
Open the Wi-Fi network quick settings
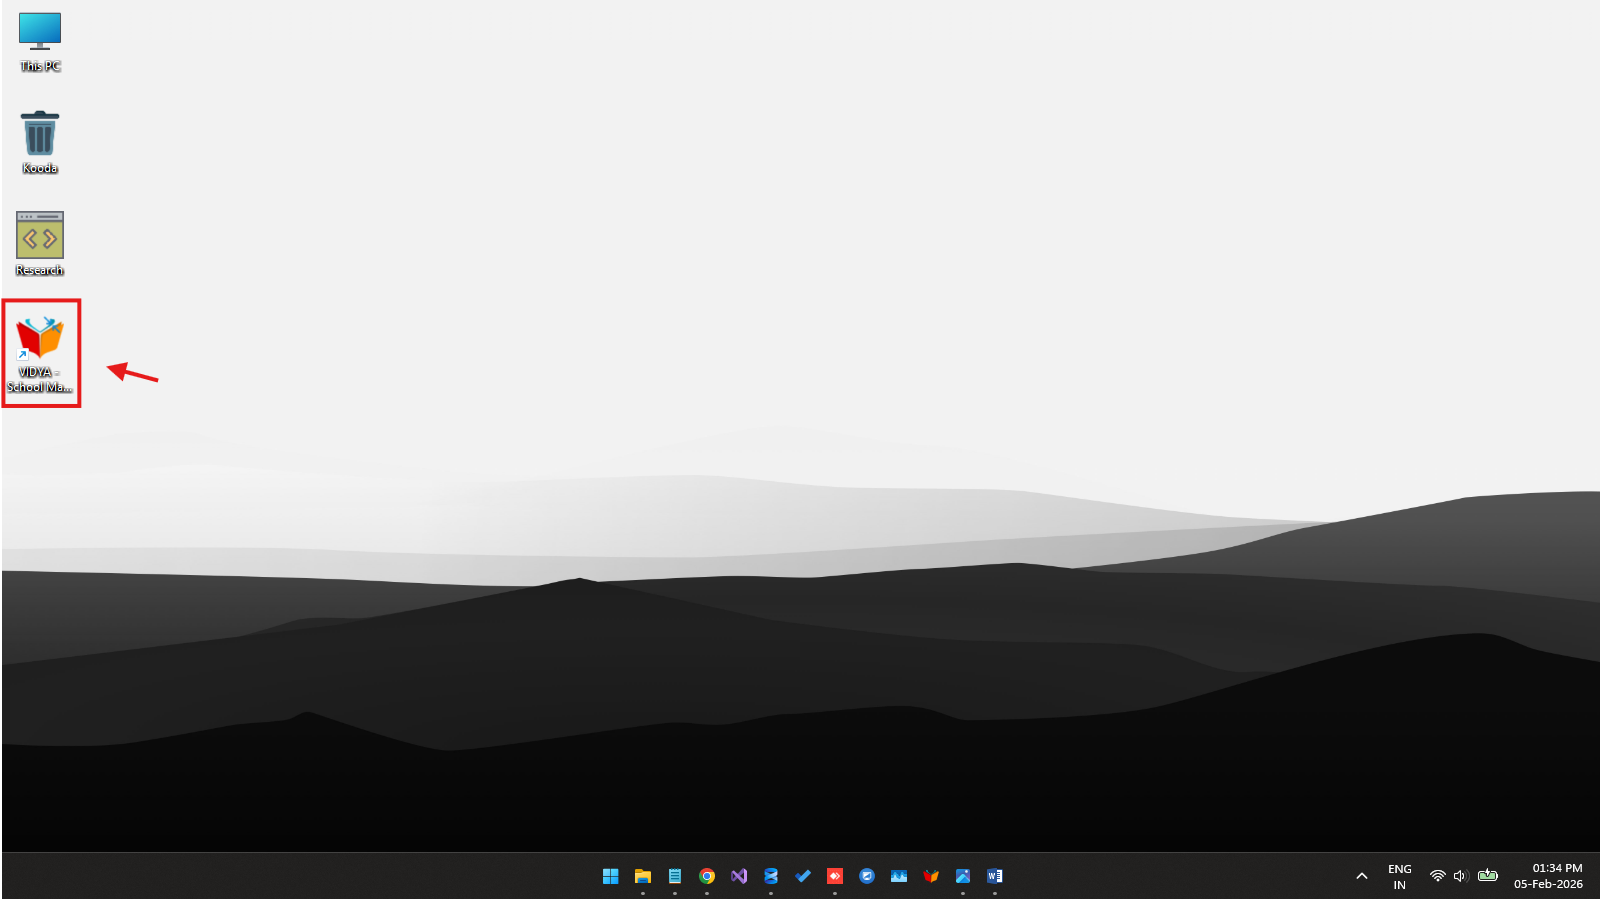click(1437, 876)
